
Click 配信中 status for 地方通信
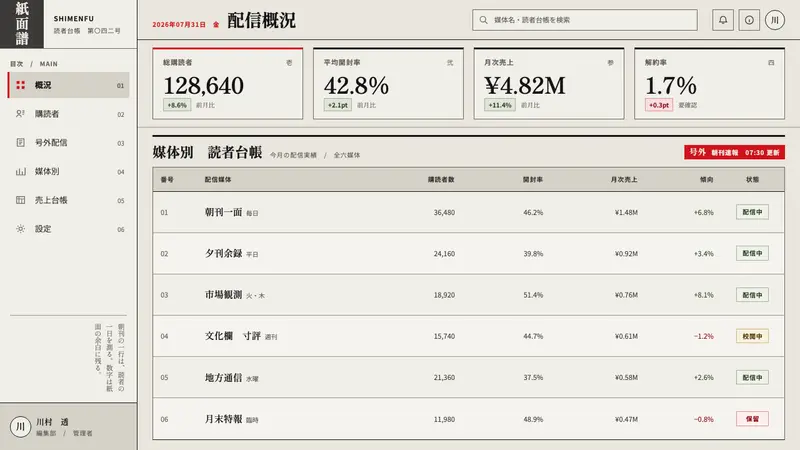click(x=752, y=378)
